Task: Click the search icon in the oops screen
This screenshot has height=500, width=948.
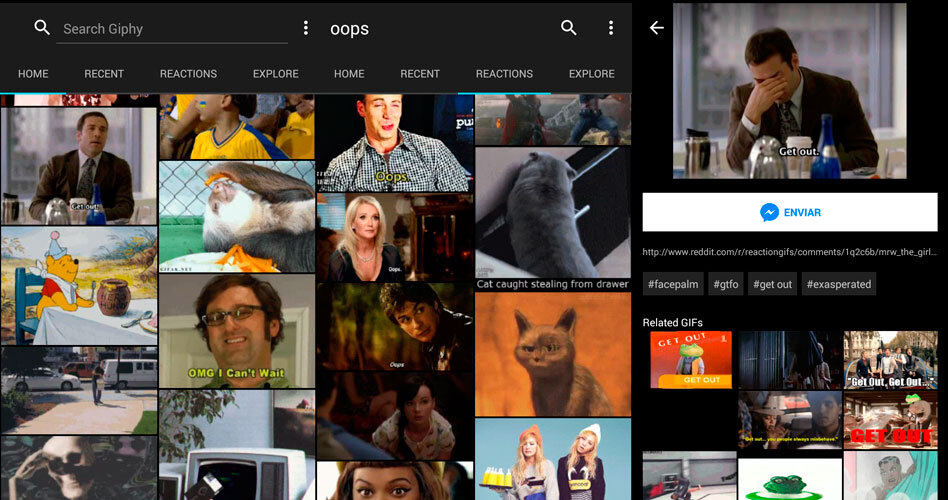Action: [569, 28]
